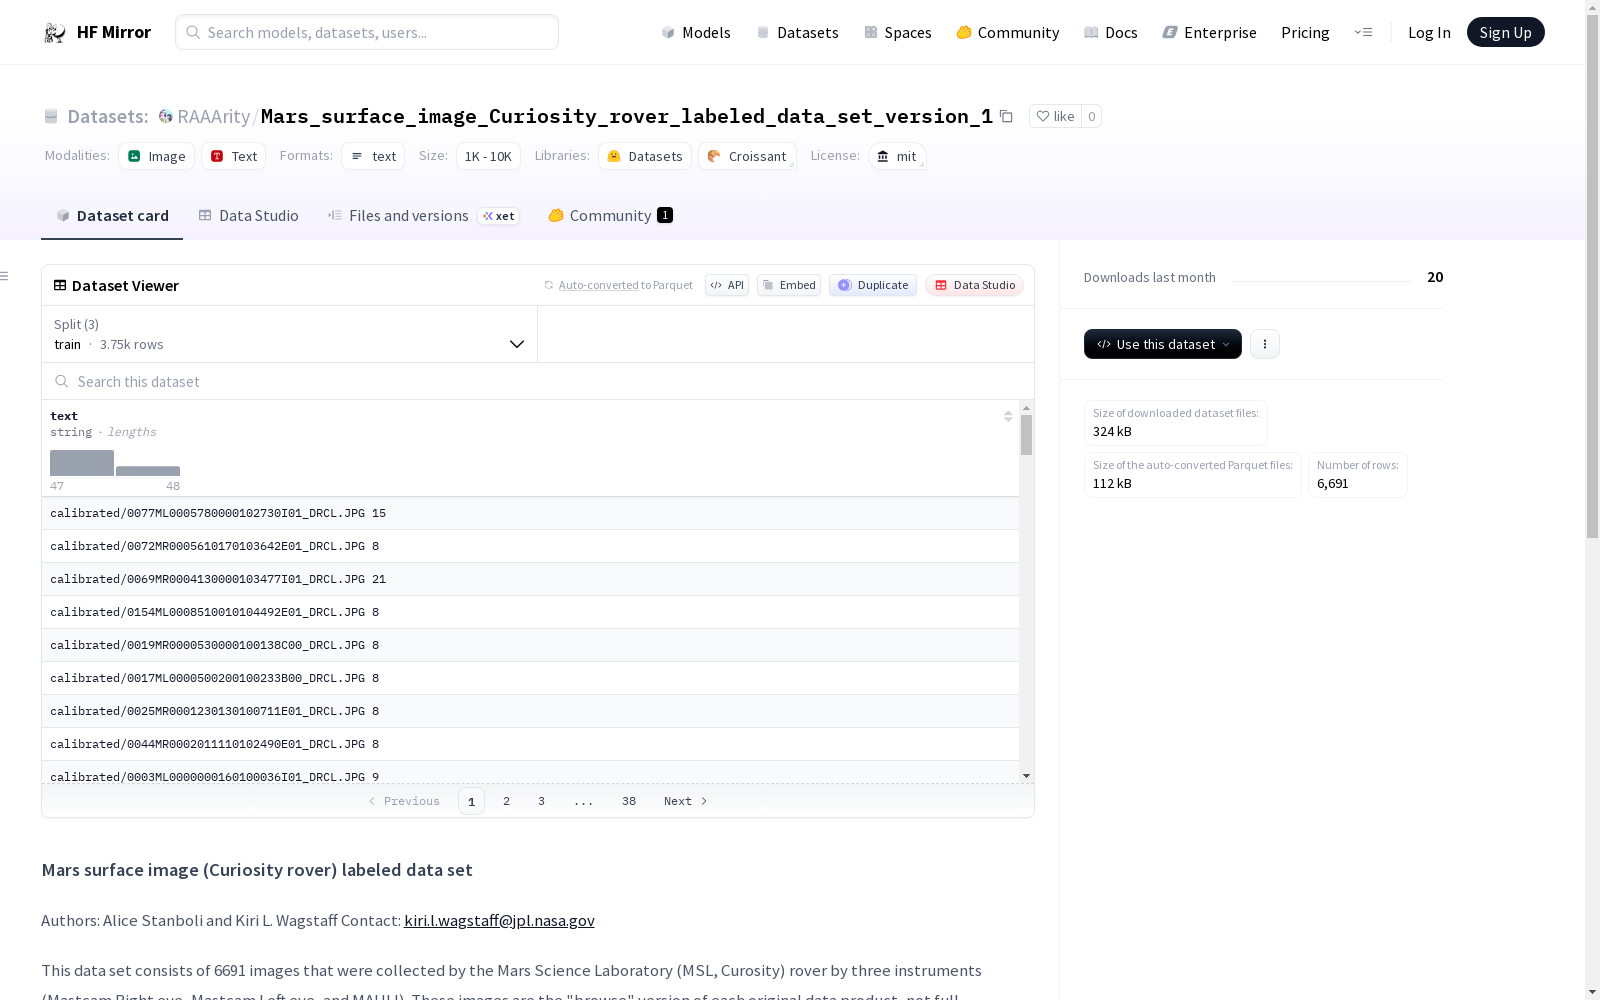Click the Next page button
This screenshot has height=1000, width=1600.
click(686, 801)
